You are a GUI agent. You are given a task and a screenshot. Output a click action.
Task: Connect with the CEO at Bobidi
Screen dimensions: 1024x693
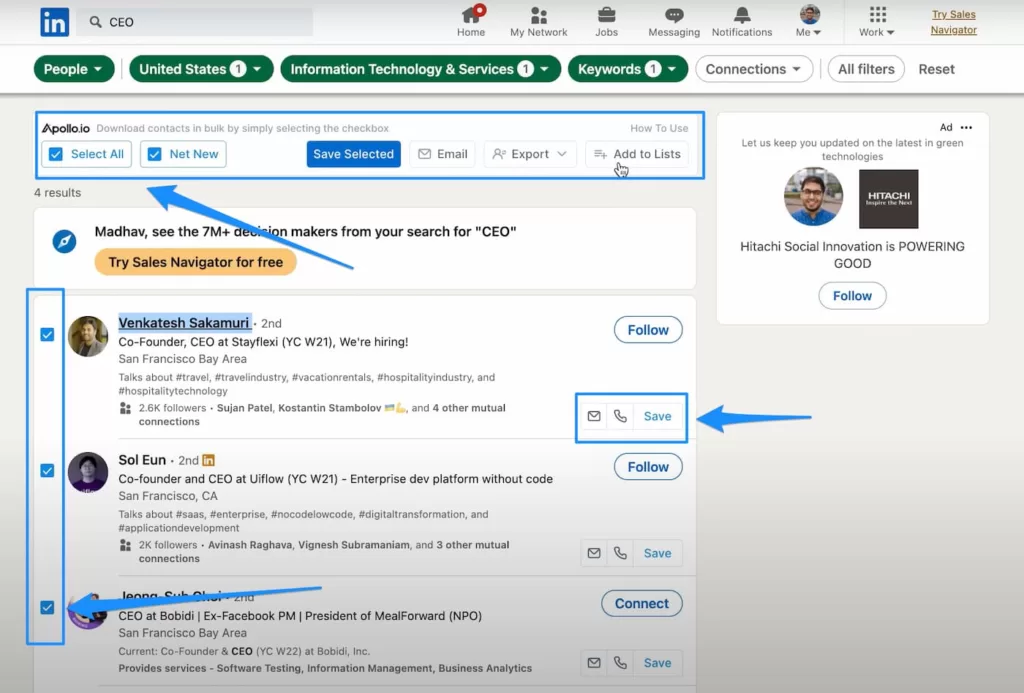[641, 604]
